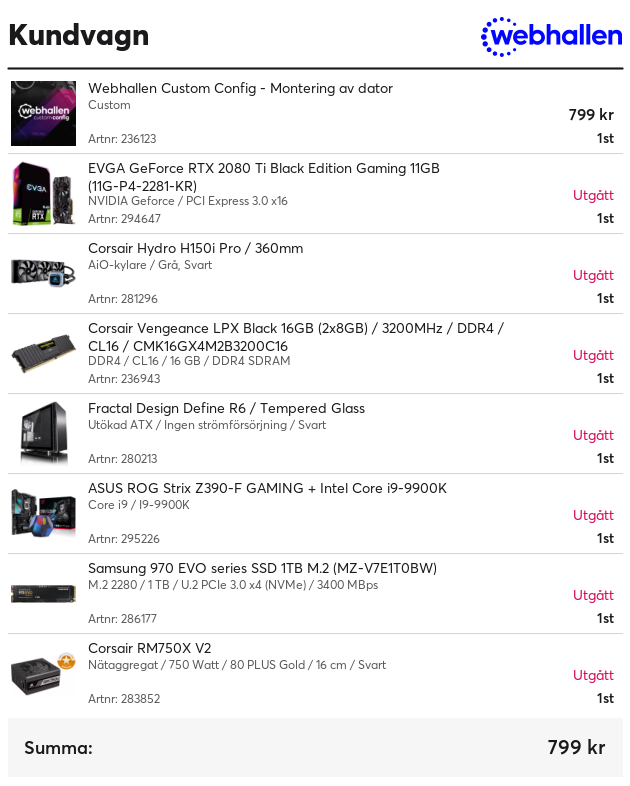Click the gold award badge on RM750X
This screenshot has height=786, width=630.
(66, 661)
